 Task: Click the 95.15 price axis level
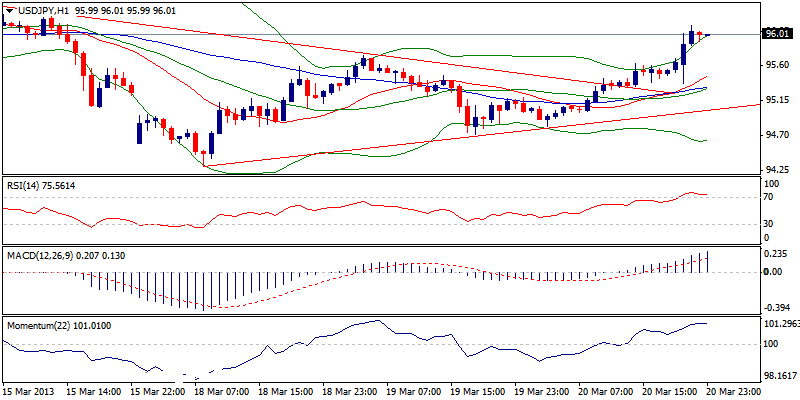(x=776, y=100)
